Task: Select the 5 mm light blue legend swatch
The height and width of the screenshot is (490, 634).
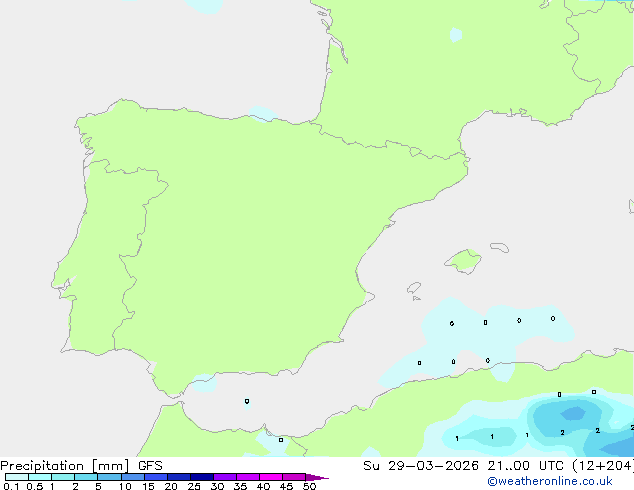Action: pos(109,477)
